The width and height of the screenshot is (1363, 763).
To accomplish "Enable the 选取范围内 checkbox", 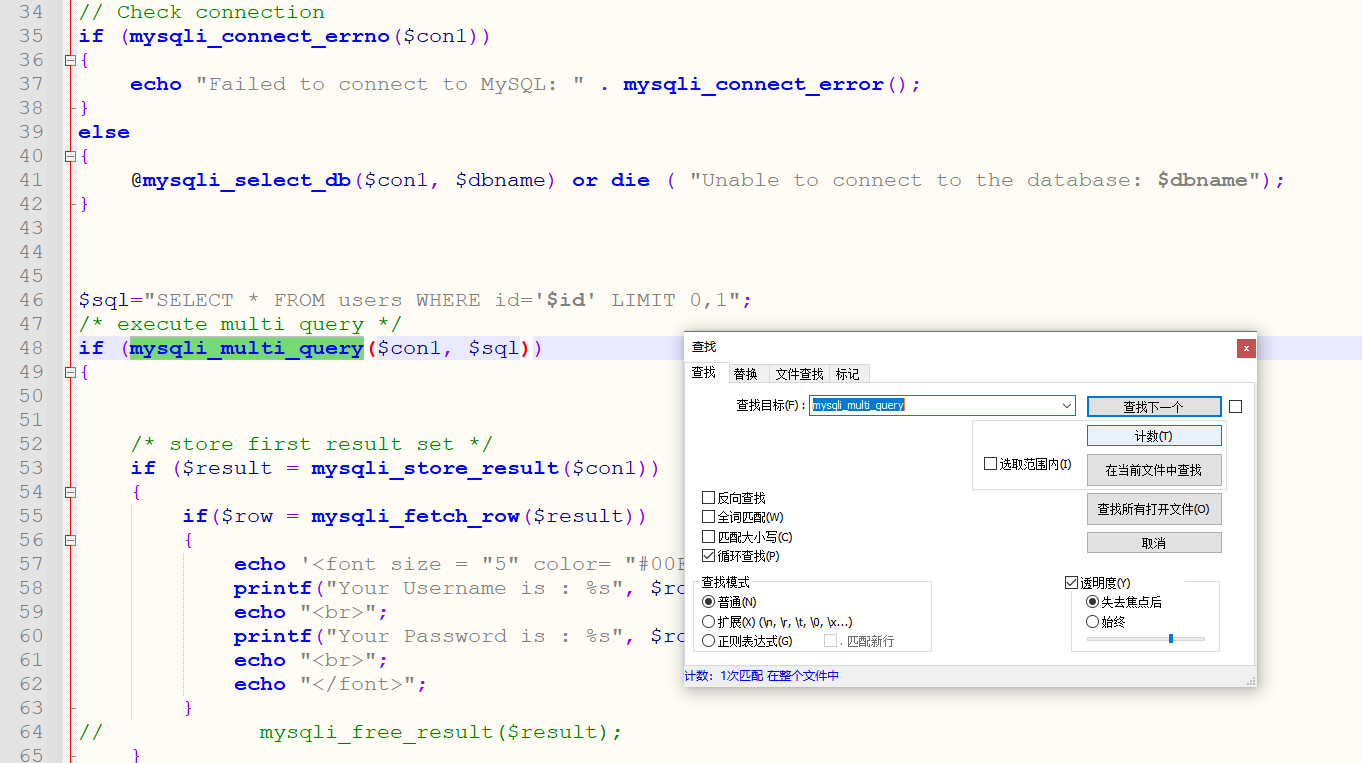I will pos(990,464).
